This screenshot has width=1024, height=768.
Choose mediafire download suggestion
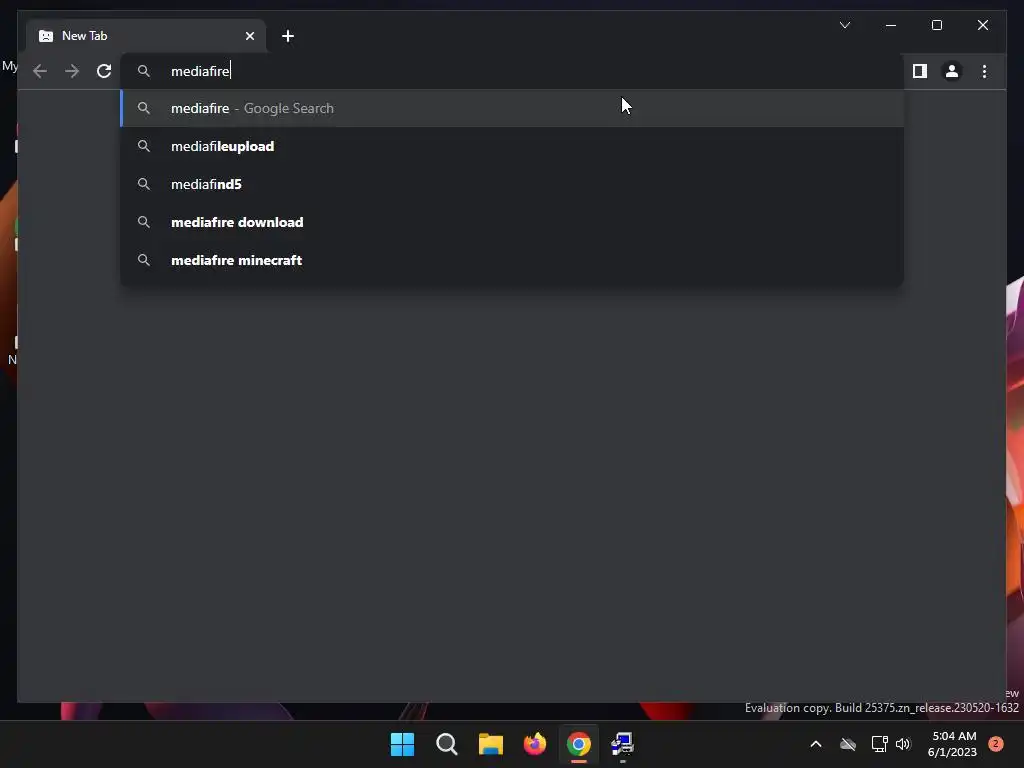[x=513, y=222]
